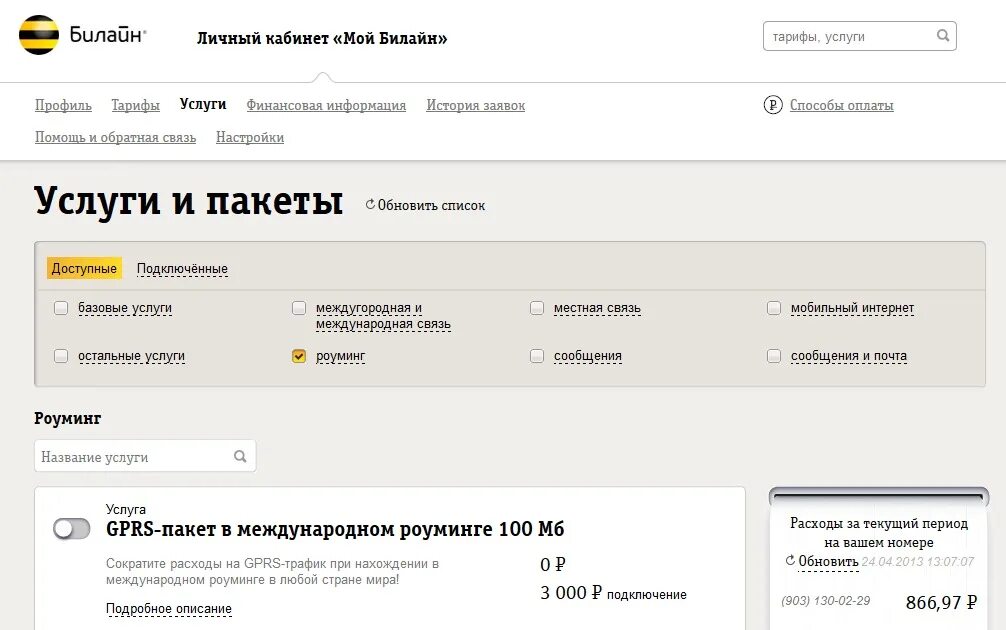
Task: Click the Услуги и пакеты page heading
Action: pyautogui.click(x=189, y=201)
